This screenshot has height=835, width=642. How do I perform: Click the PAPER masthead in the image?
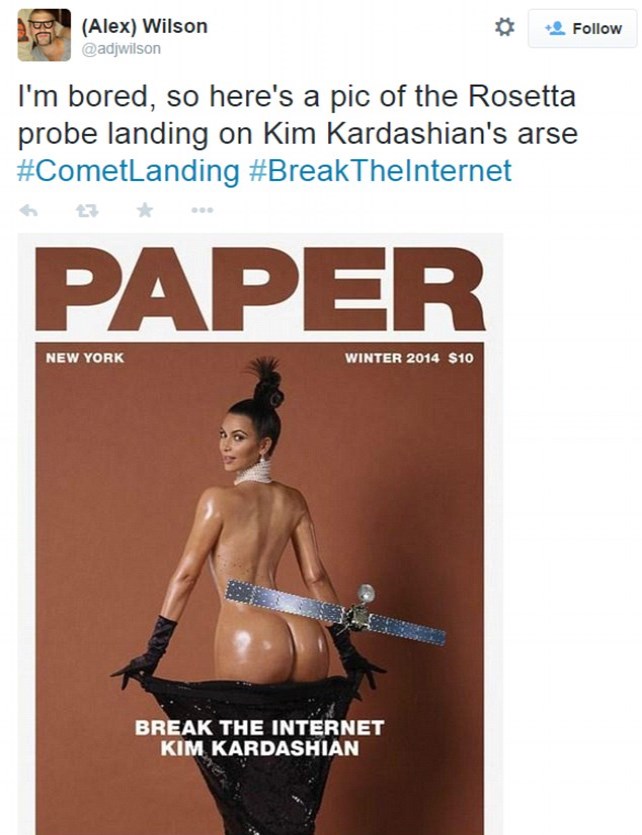tap(260, 288)
